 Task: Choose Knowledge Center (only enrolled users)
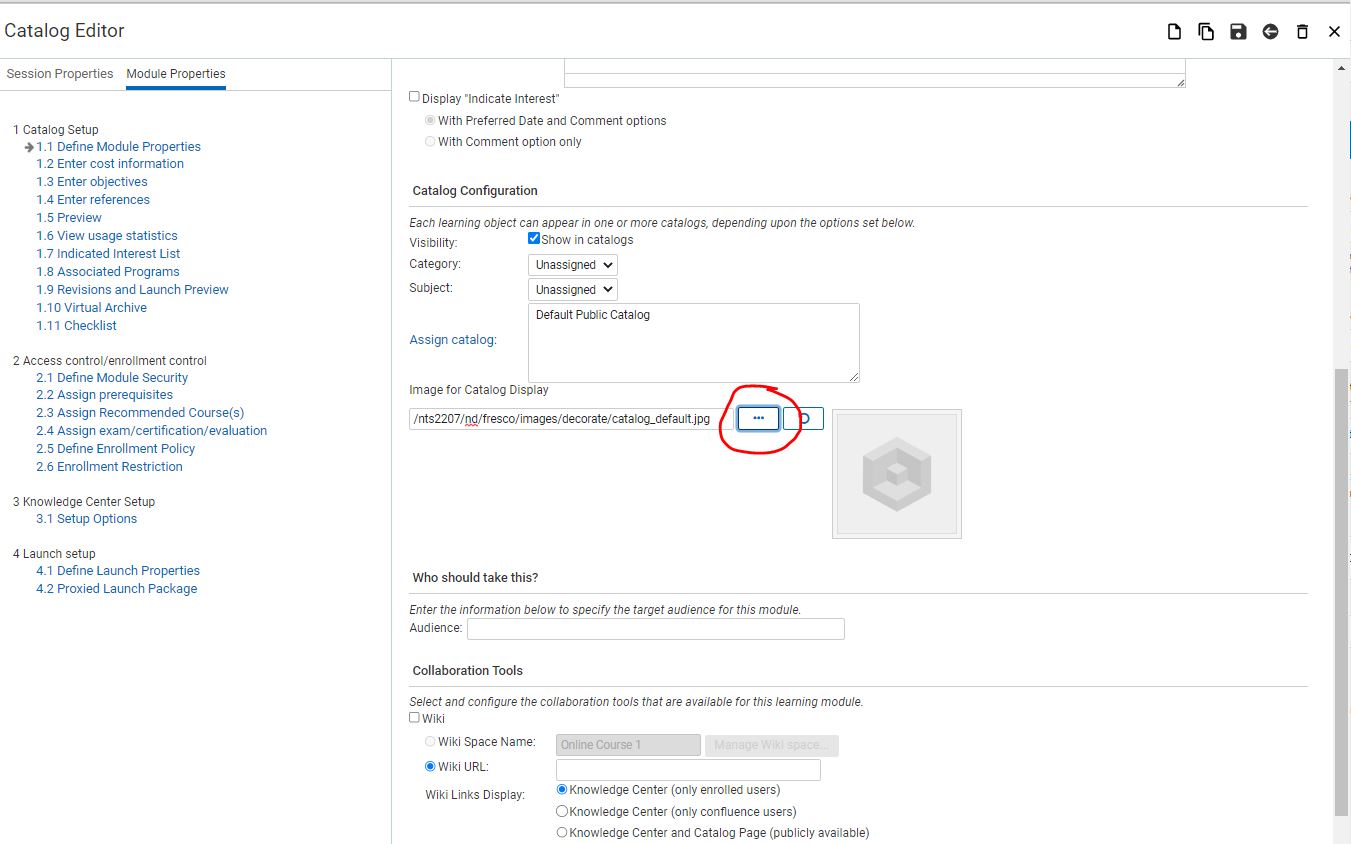[562, 789]
